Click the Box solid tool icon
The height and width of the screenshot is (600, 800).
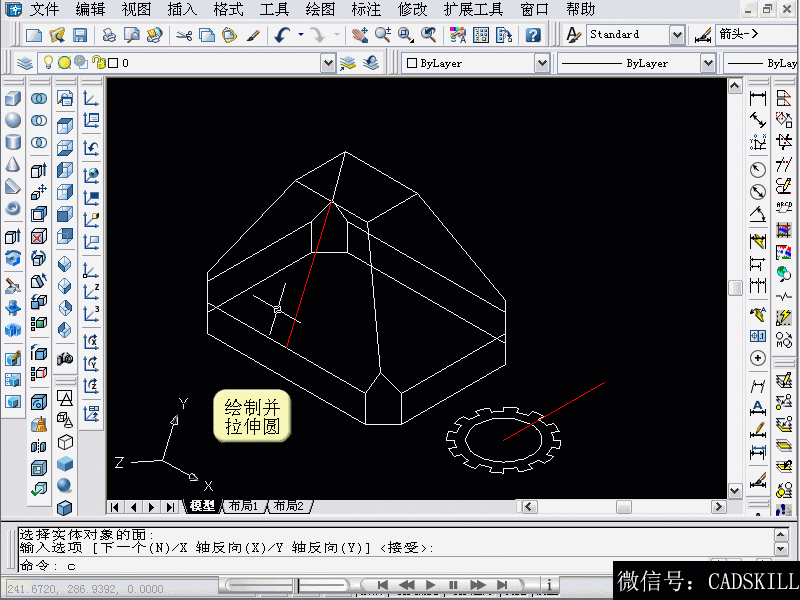click(x=13, y=99)
